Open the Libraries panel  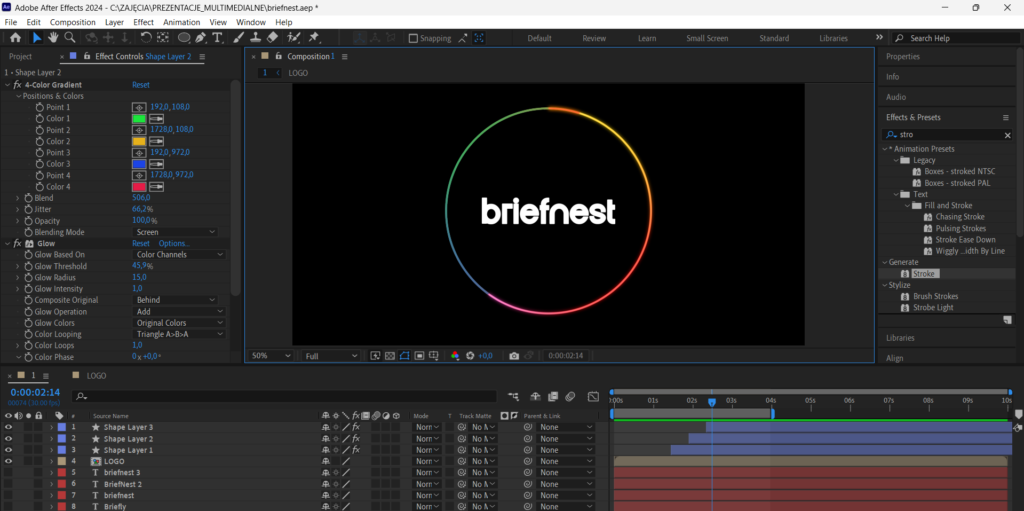(900, 338)
